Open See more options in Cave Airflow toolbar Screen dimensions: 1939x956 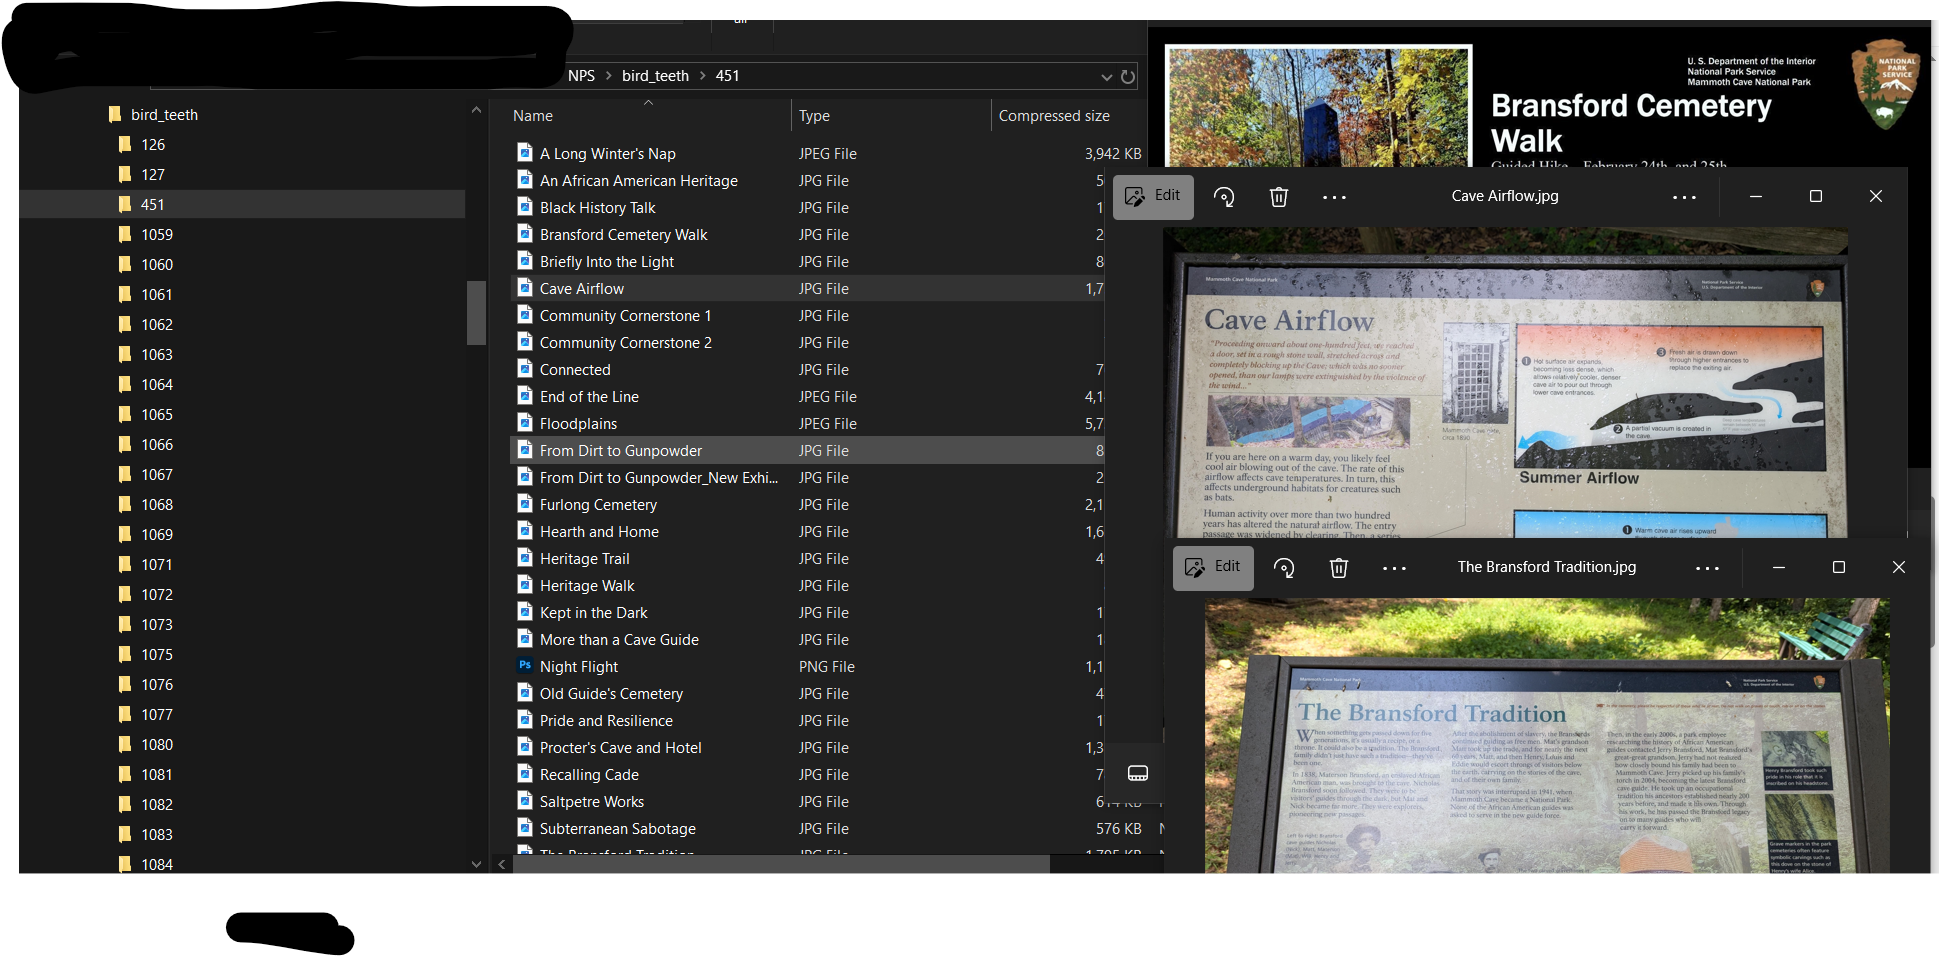(1334, 197)
